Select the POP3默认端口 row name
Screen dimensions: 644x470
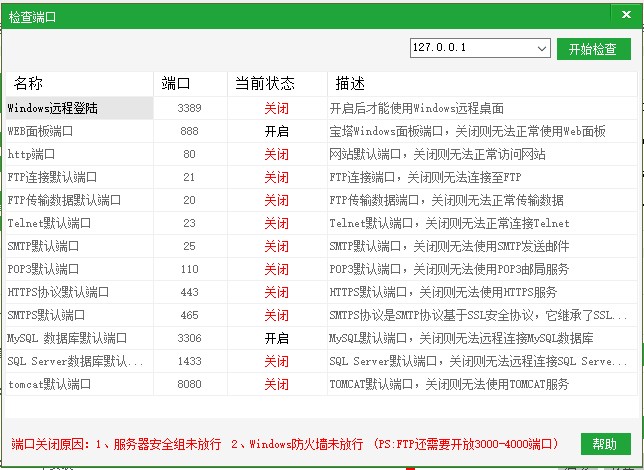point(43,270)
